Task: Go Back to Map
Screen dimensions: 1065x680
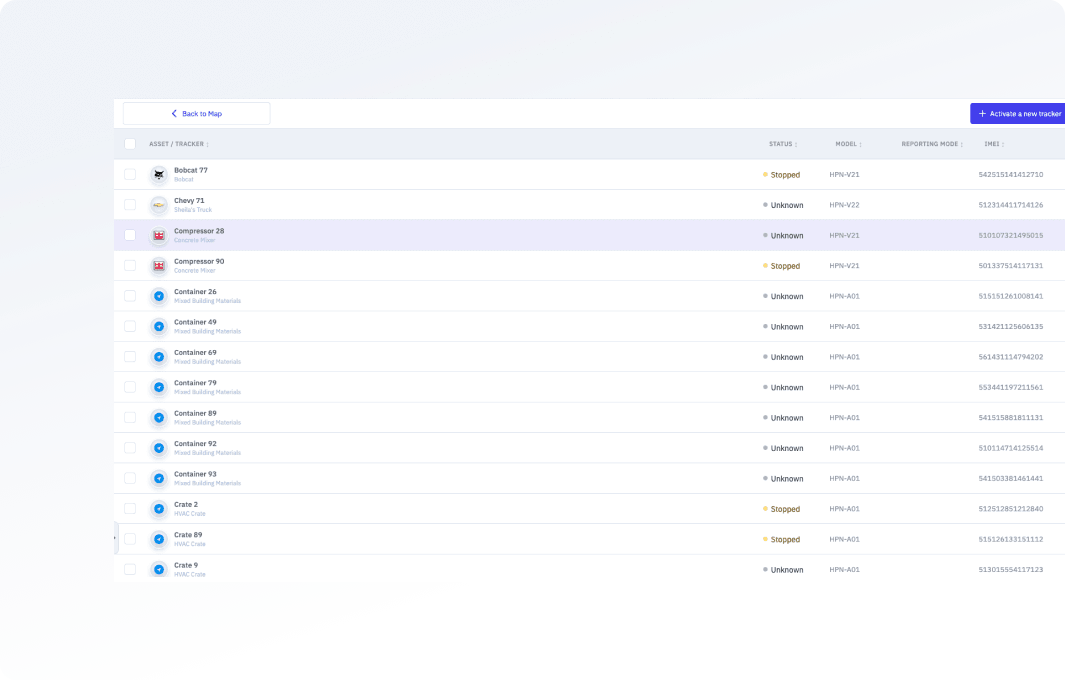Action: click(x=196, y=113)
